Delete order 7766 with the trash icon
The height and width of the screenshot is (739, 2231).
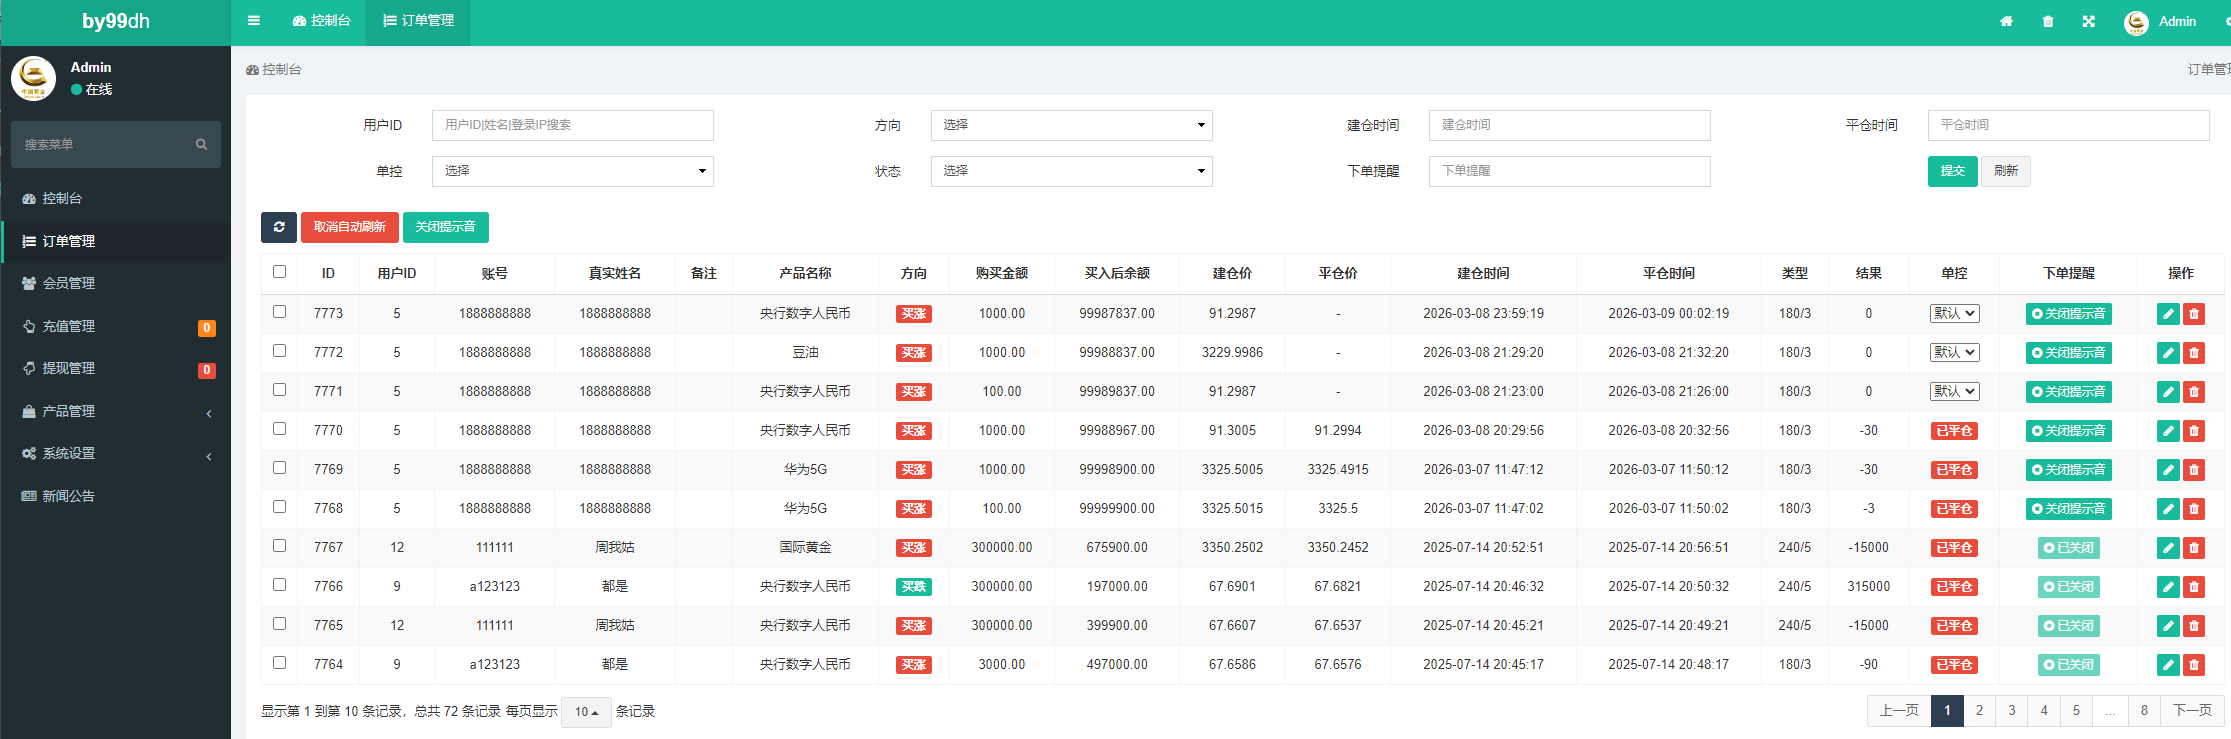pyautogui.click(x=2194, y=587)
